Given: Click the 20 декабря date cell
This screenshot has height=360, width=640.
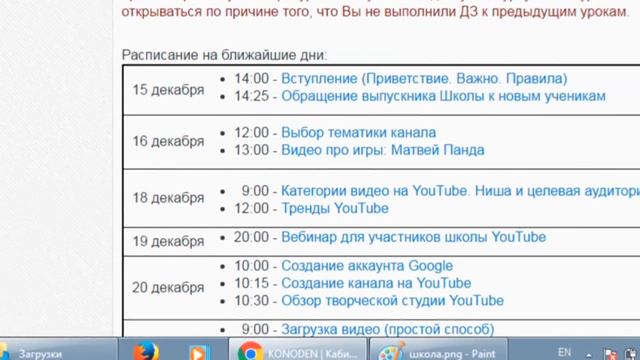Looking at the screenshot, I should click(168, 288).
